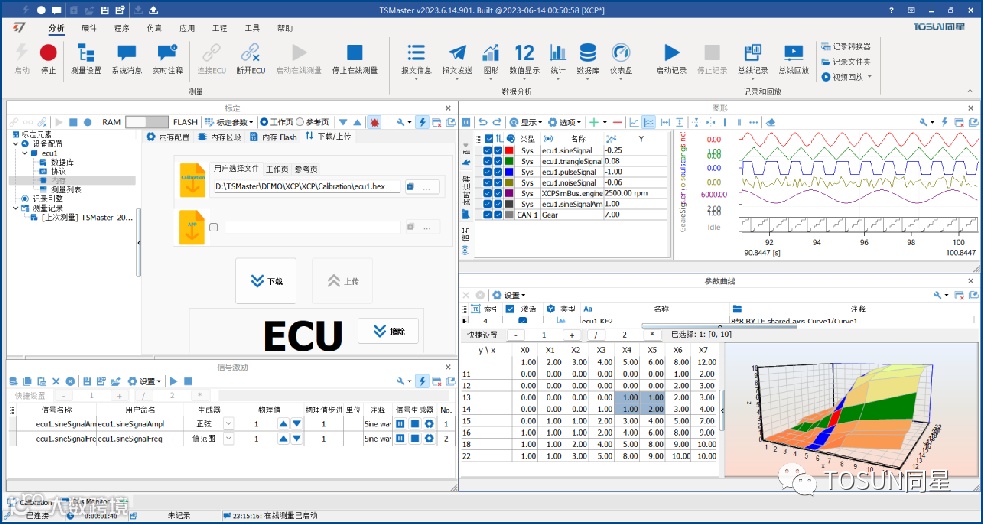Click red minus remove-signal icon
983x524 pixels.
[617, 122]
